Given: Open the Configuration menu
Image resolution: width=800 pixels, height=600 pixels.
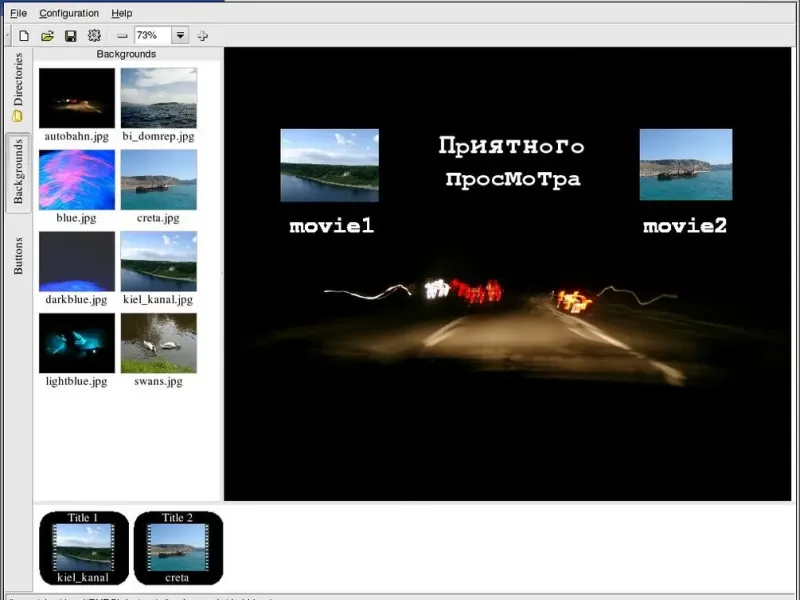Looking at the screenshot, I should (x=69, y=13).
